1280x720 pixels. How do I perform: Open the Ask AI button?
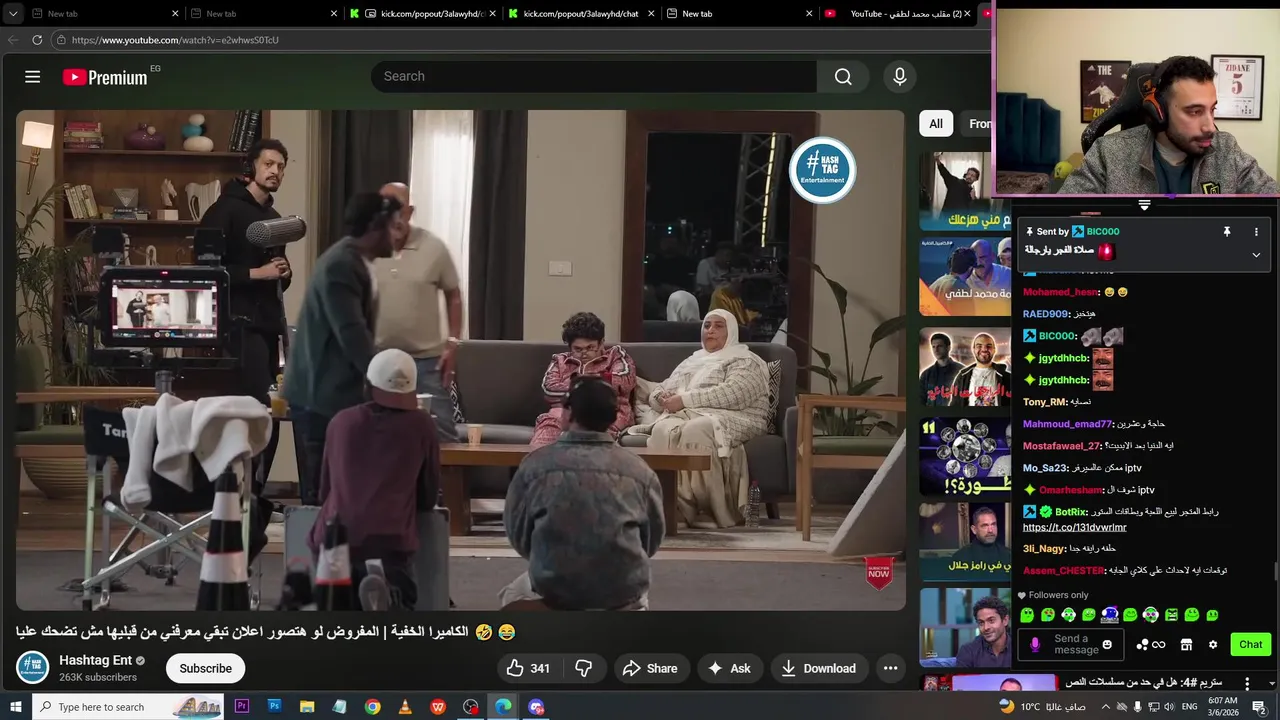coord(729,668)
